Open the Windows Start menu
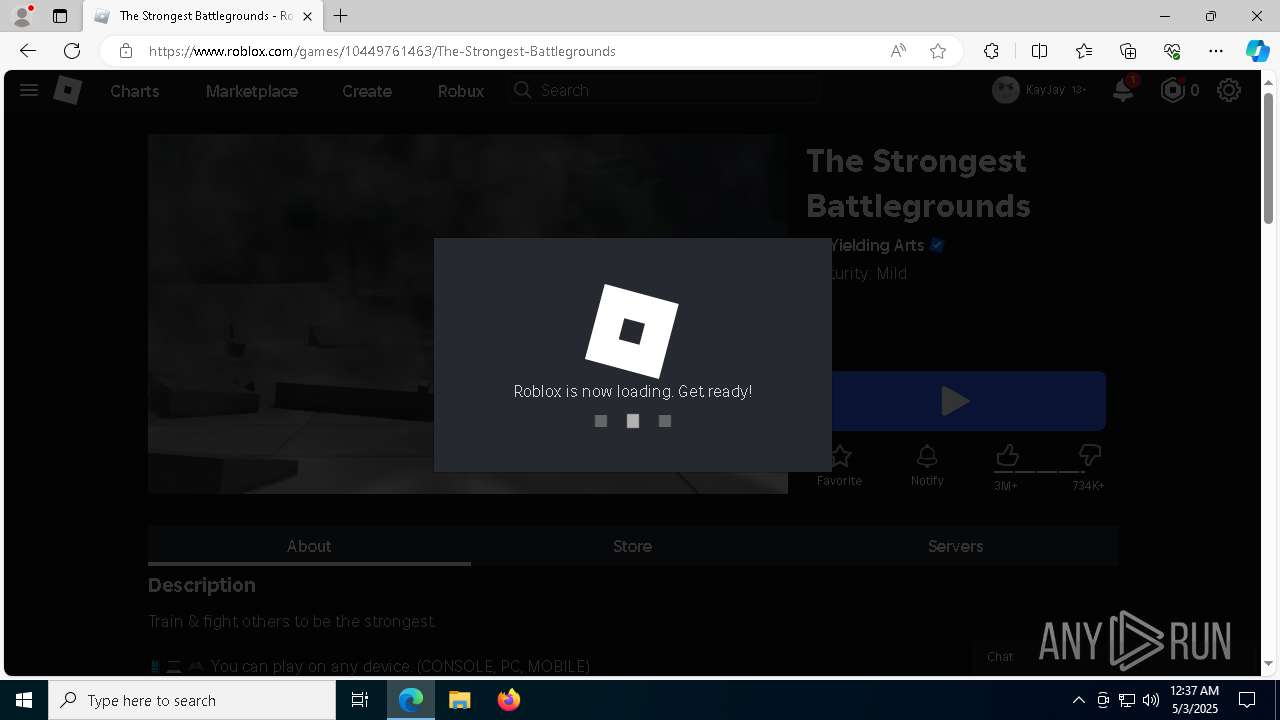This screenshot has width=1280, height=720. (x=24, y=700)
